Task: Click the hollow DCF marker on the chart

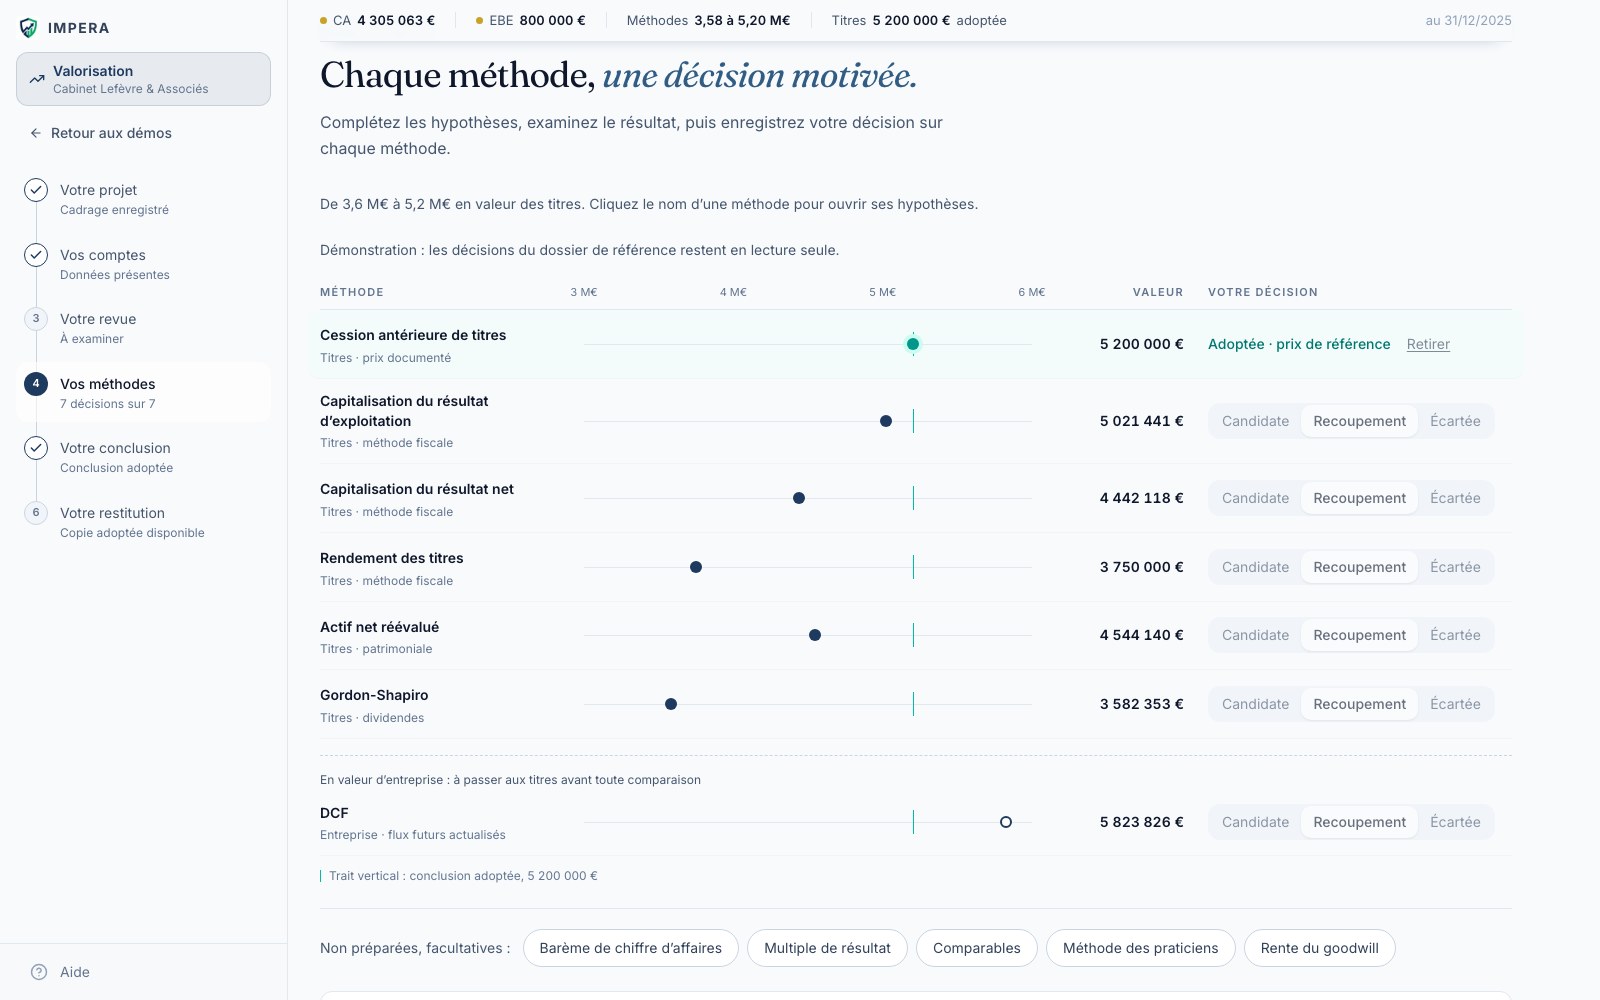Action: pyautogui.click(x=1006, y=822)
